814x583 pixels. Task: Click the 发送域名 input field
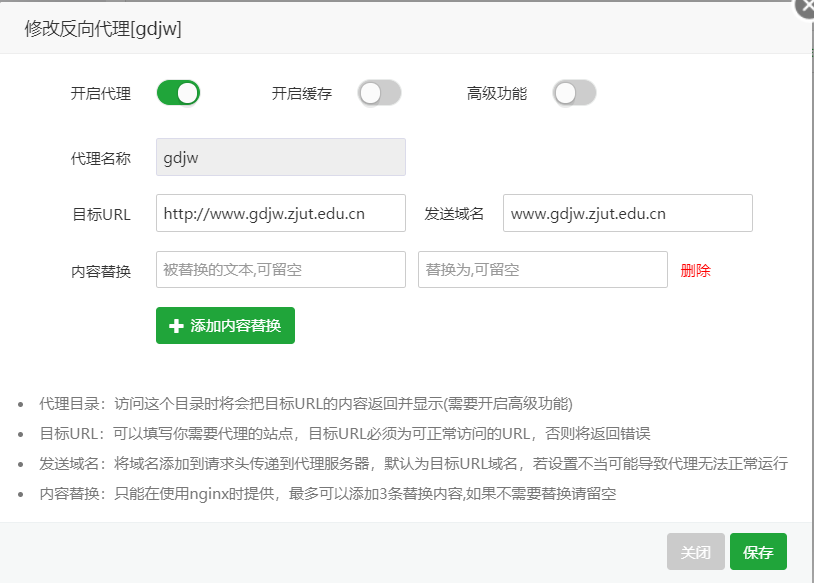coord(628,213)
